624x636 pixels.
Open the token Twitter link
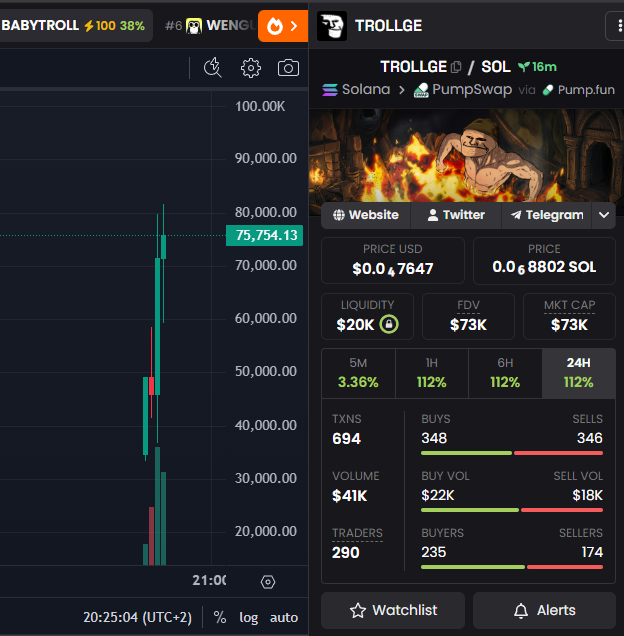(456, 215)
